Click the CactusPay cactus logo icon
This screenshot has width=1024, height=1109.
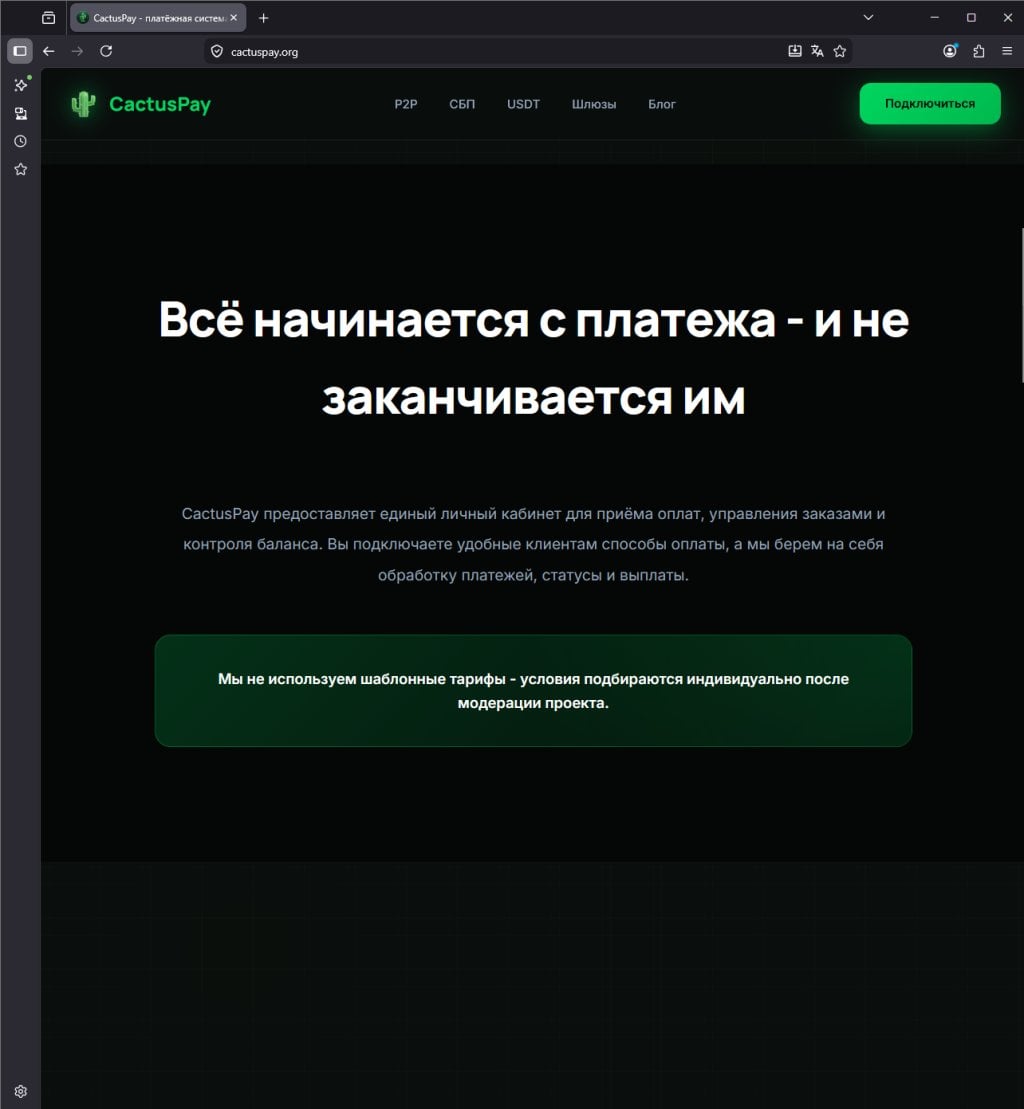(83, 104)
